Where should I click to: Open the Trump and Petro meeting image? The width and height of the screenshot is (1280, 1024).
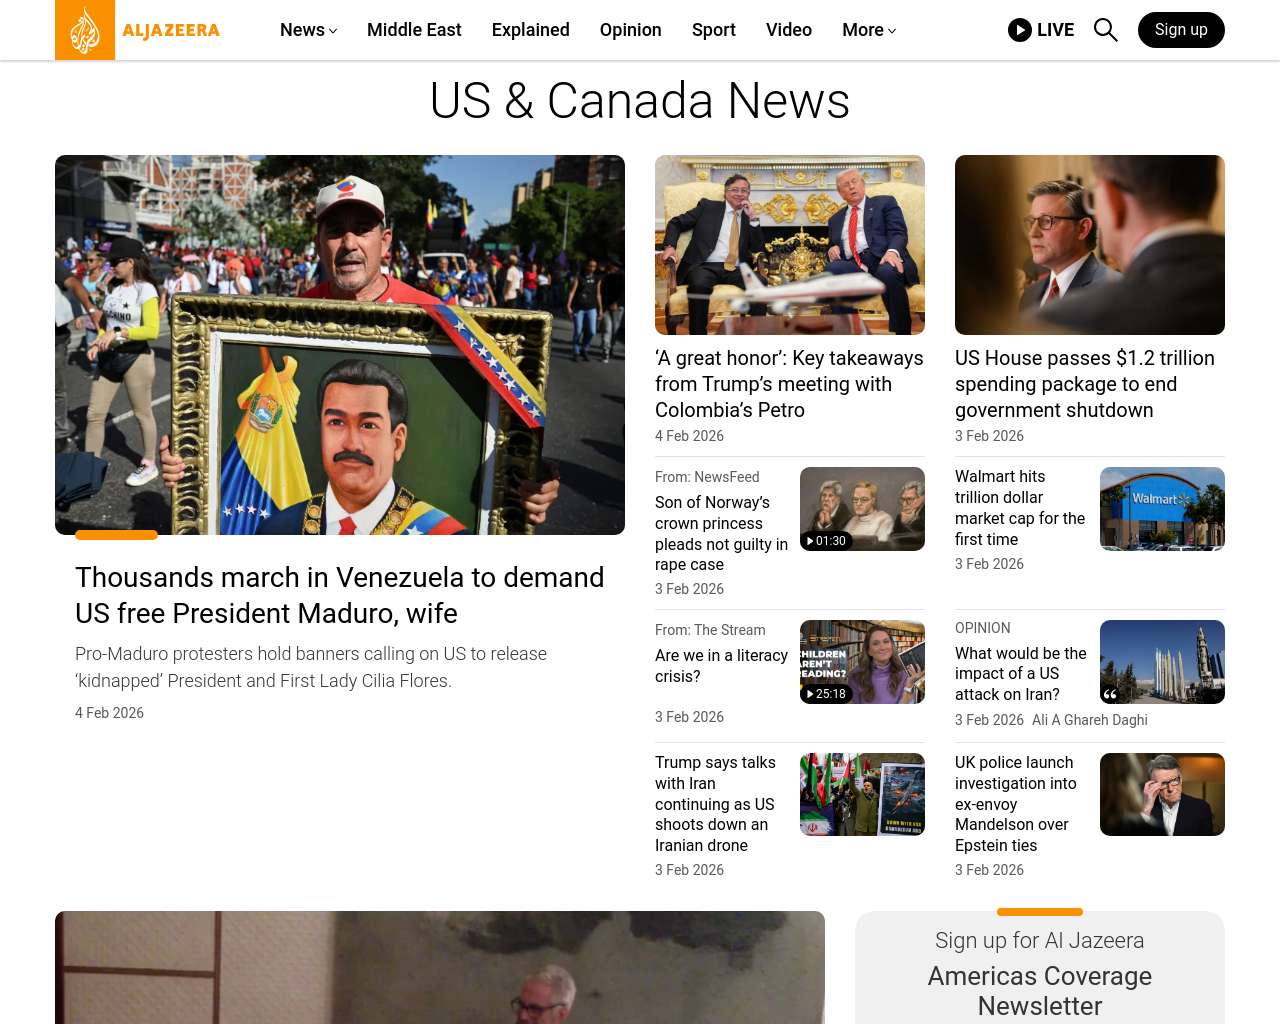[789, 245]
